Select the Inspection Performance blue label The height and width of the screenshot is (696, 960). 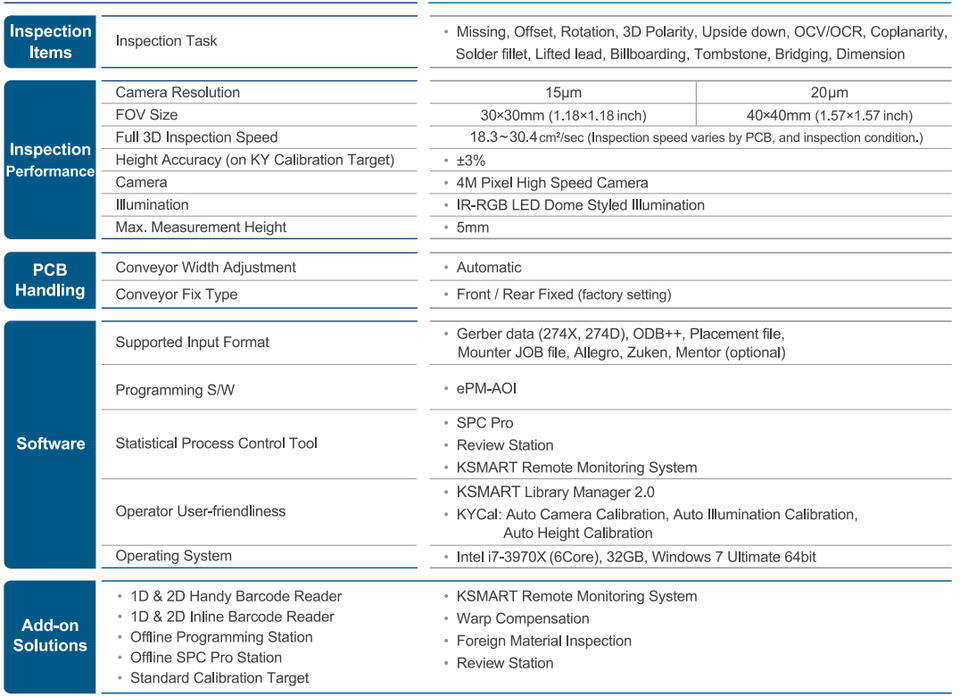coord(50,160)
